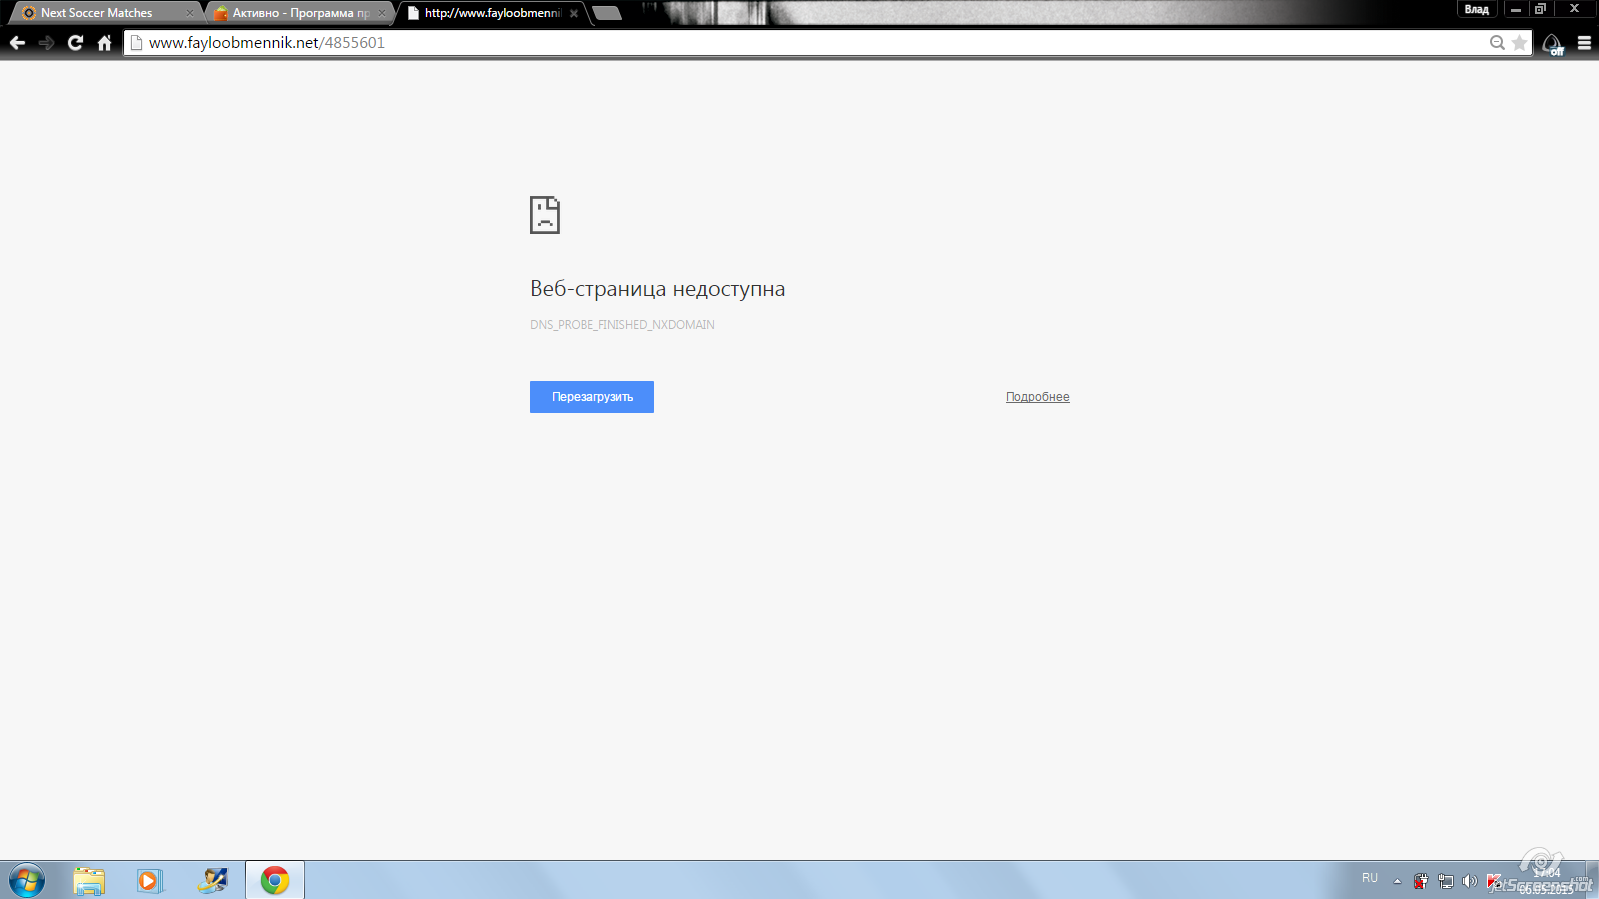Viewport: 1599px width, 899px height.
Task: Close the fayloobmennik tab
Action: pyautogui.click(x=574, y=13)
